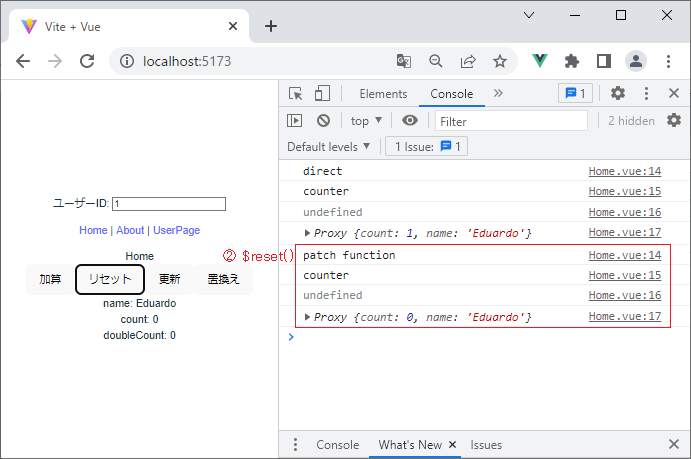Select the 'patch function' log text
The image size is (691, 459).
point(349,255)
